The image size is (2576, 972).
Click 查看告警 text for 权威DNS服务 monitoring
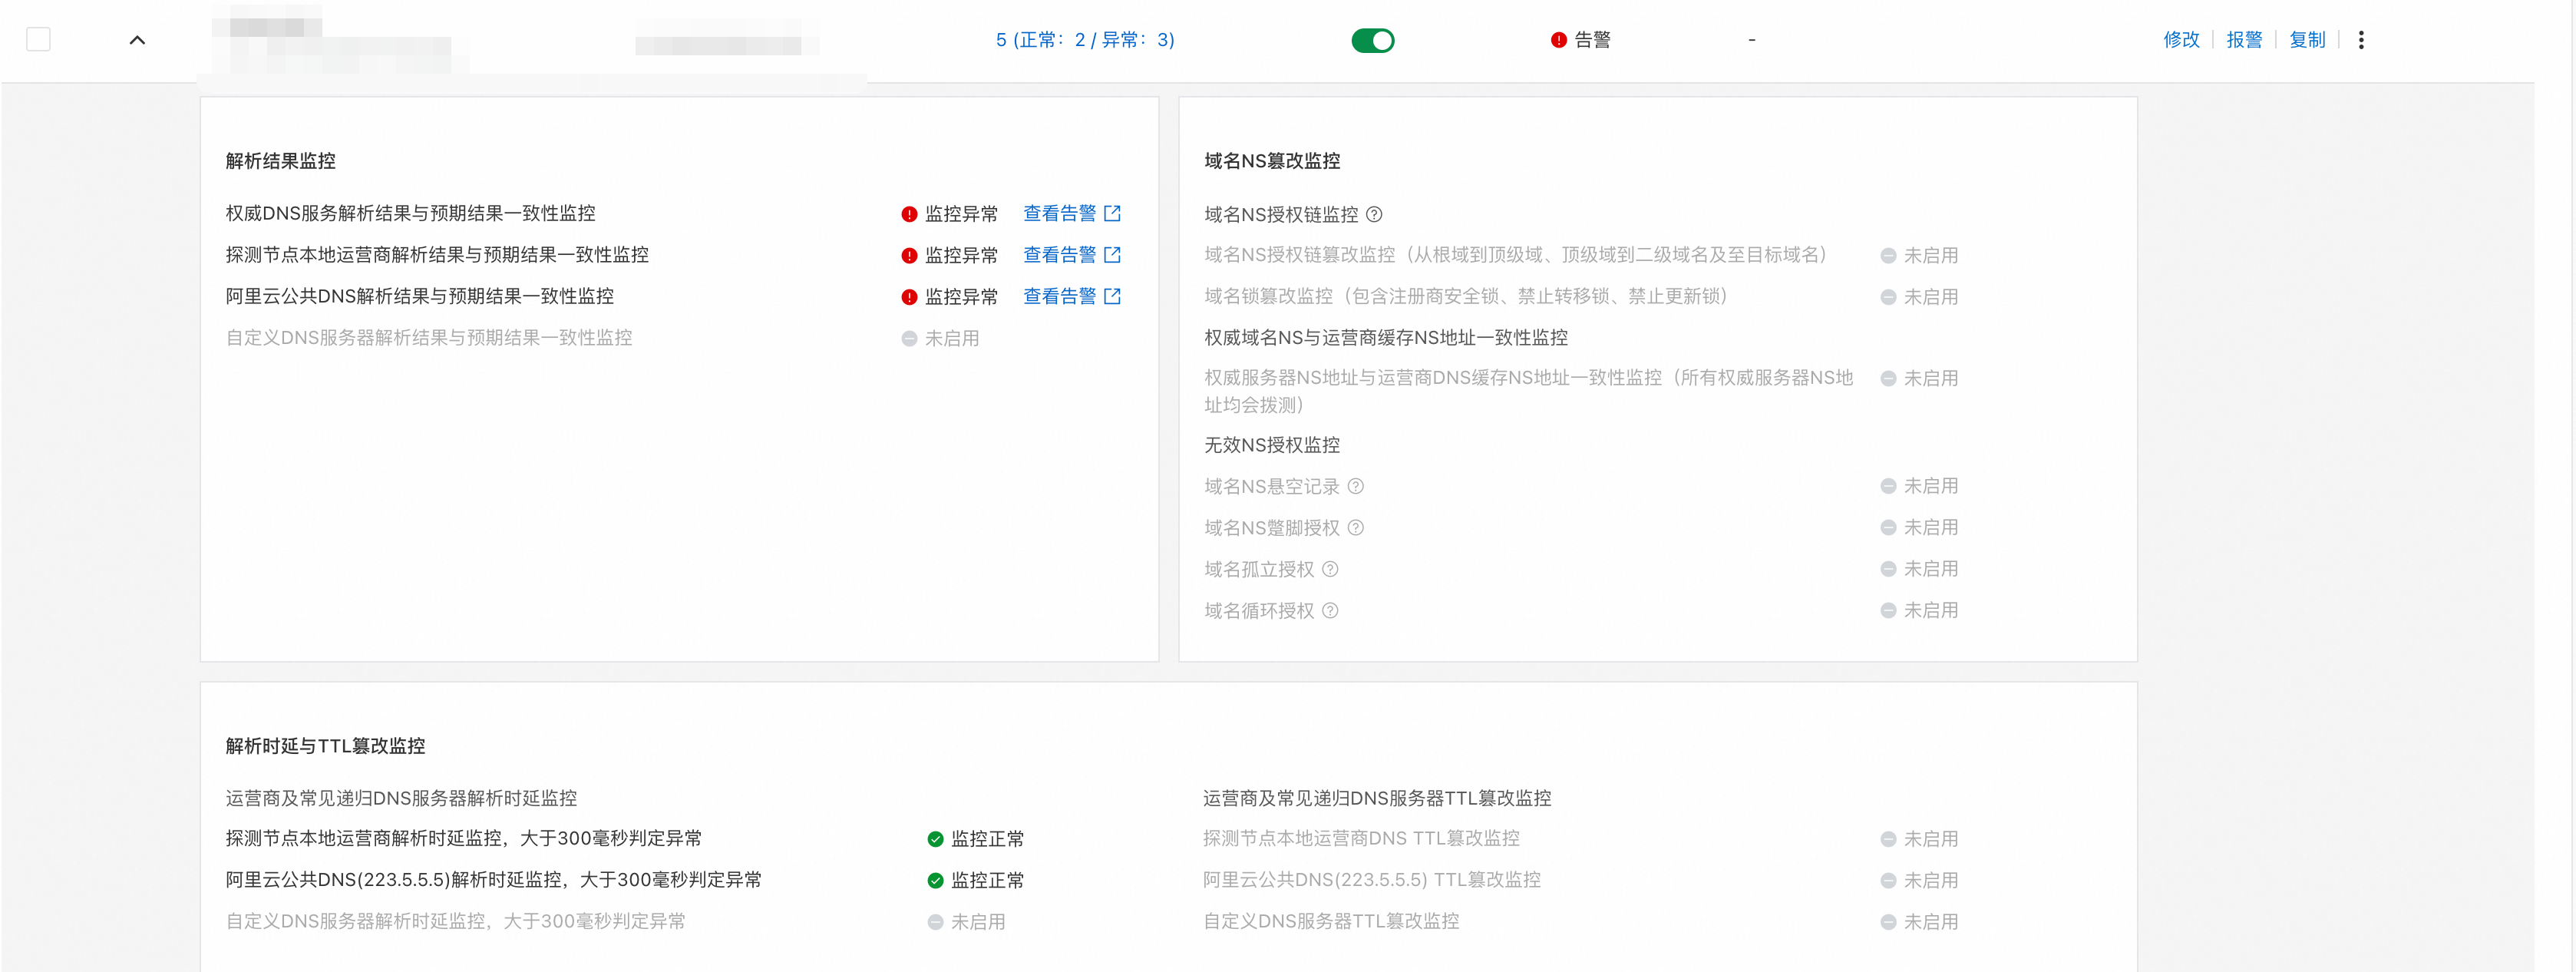click(1059, 214)
